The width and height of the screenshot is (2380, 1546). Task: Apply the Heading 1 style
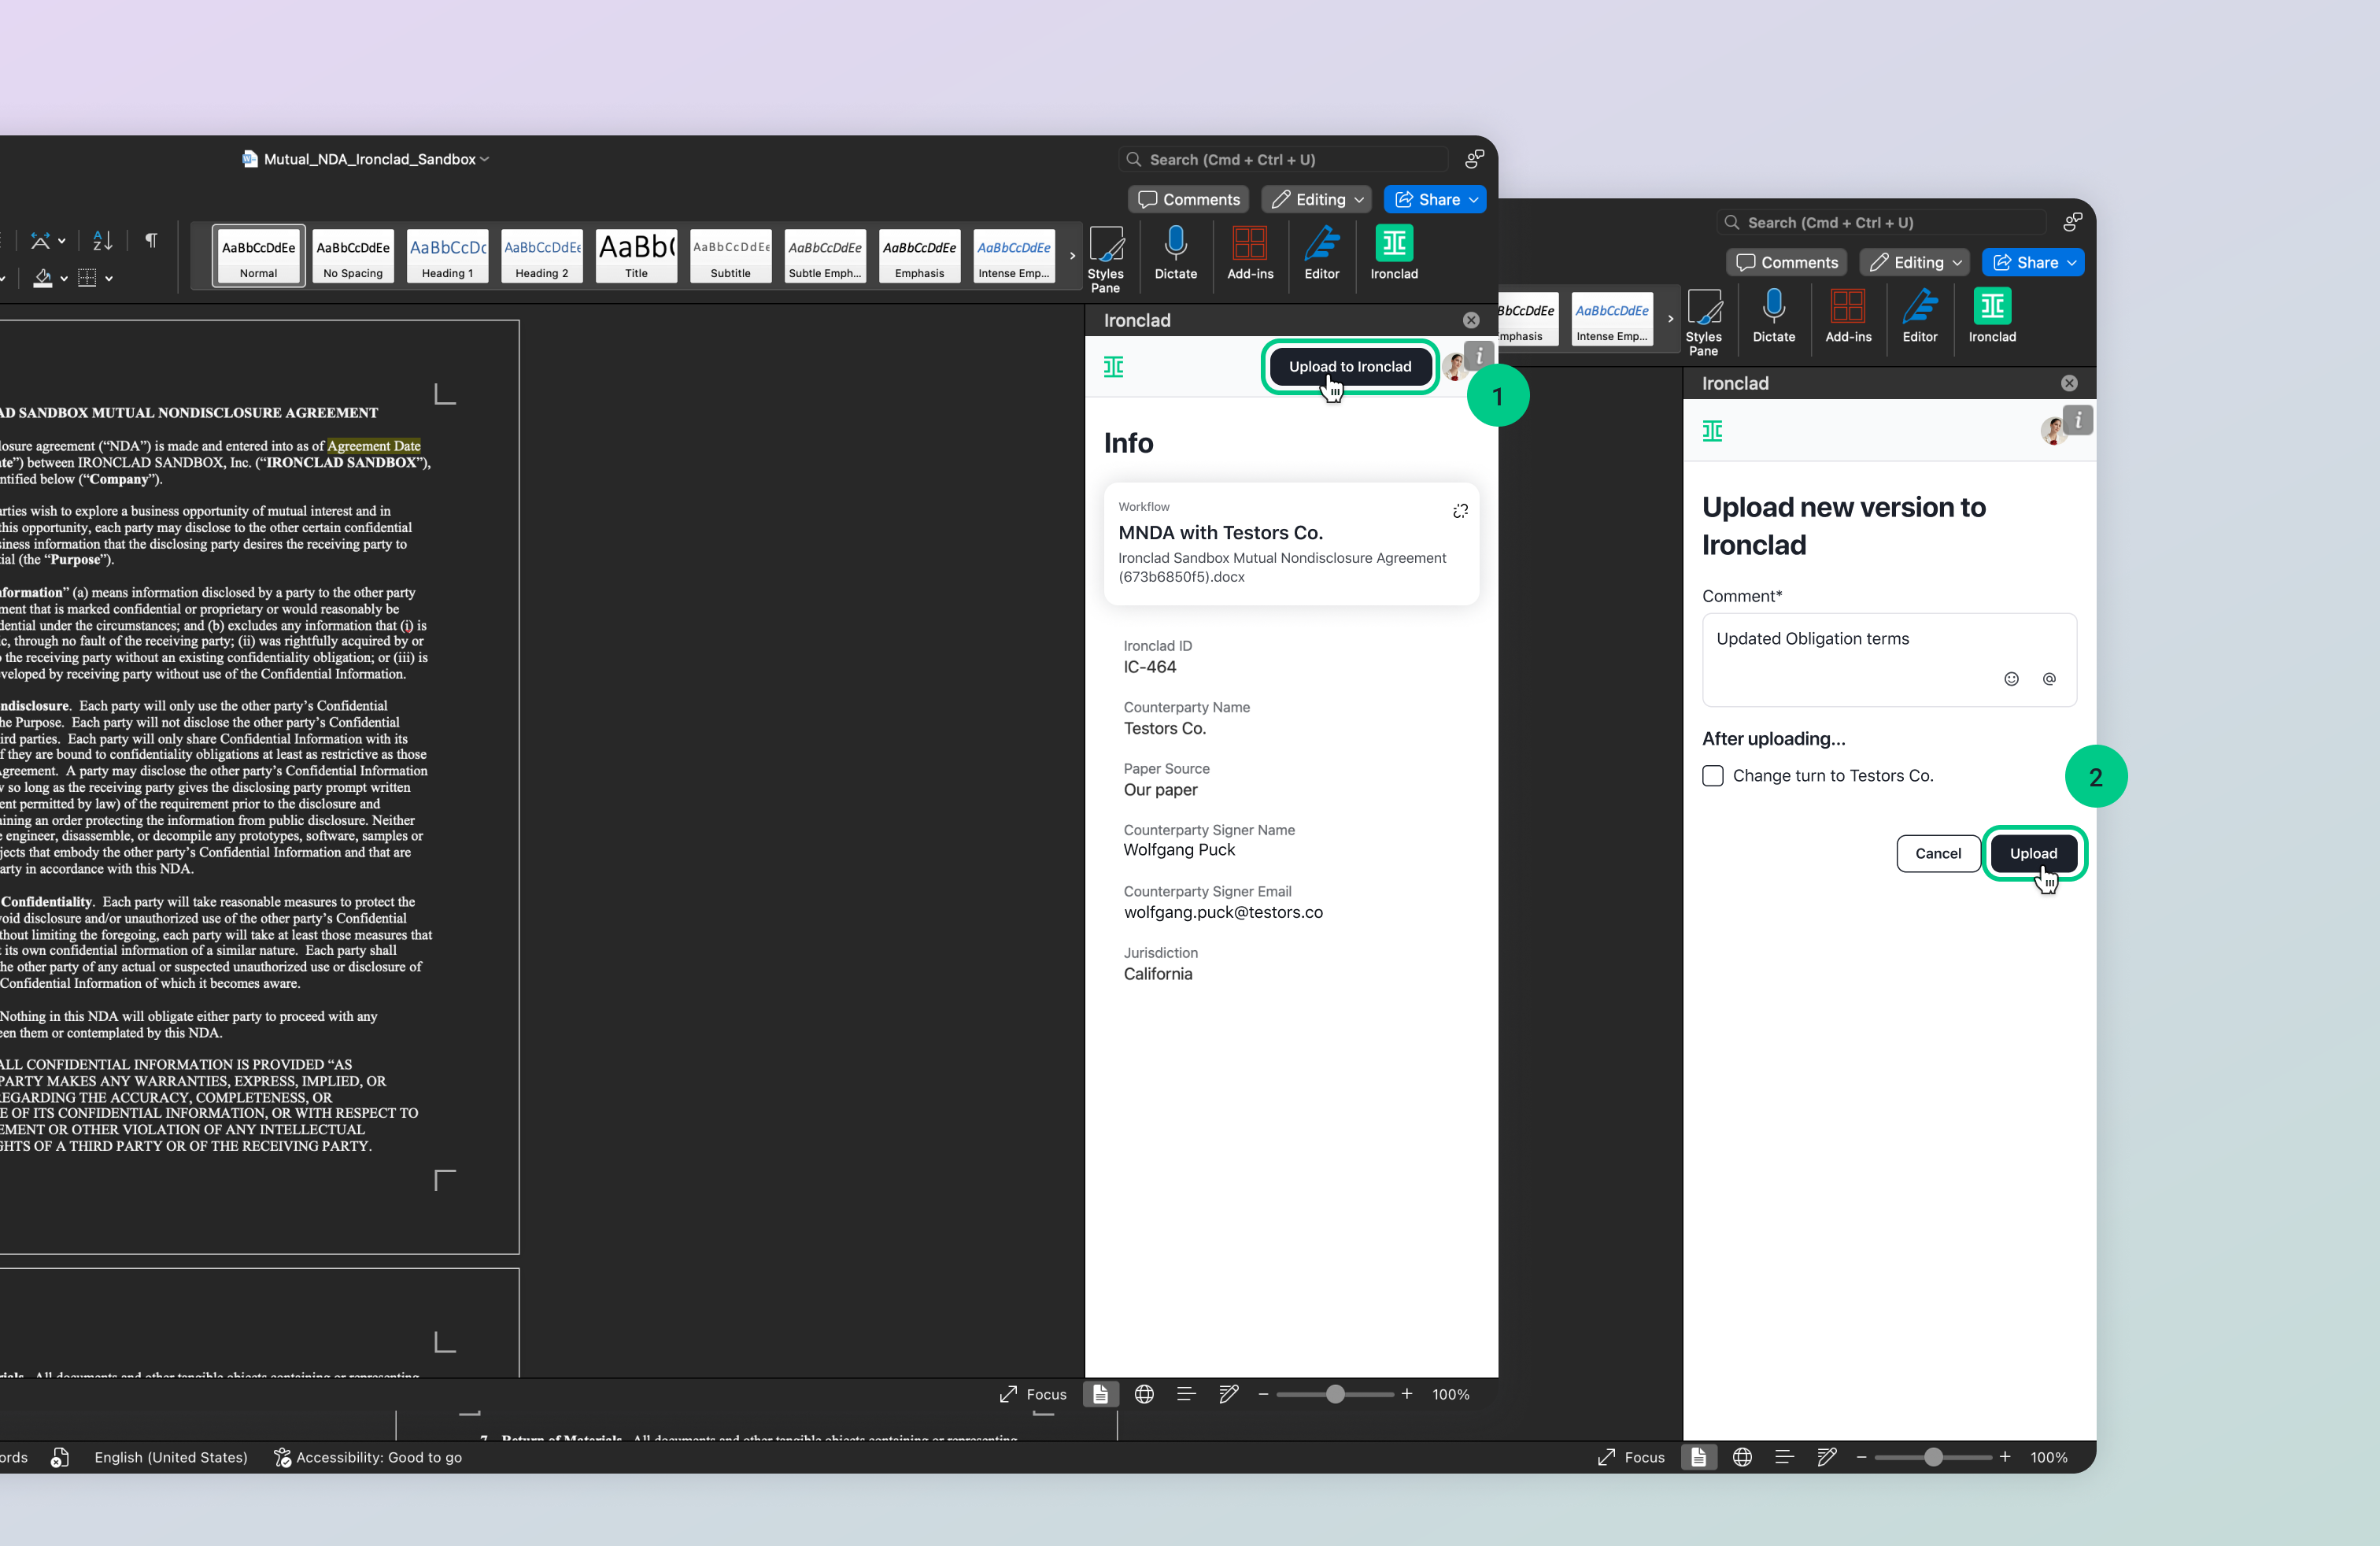(447, 256)
